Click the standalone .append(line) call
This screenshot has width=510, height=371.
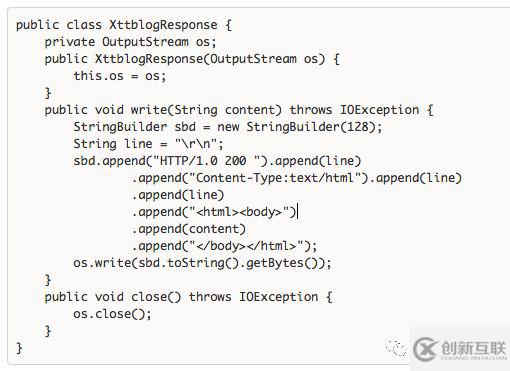click(x=178, y=195)
